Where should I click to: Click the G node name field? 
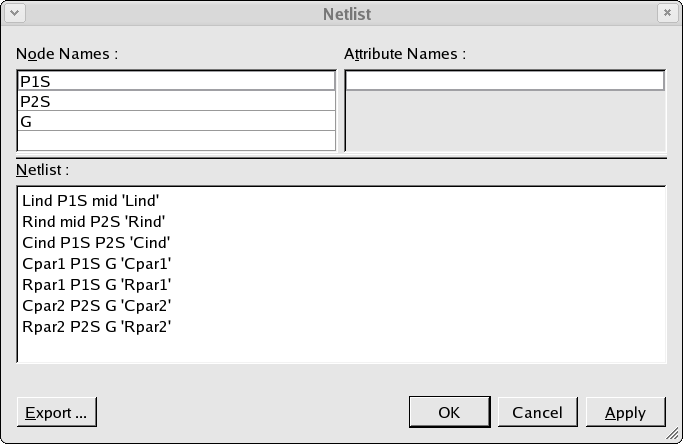176,121
